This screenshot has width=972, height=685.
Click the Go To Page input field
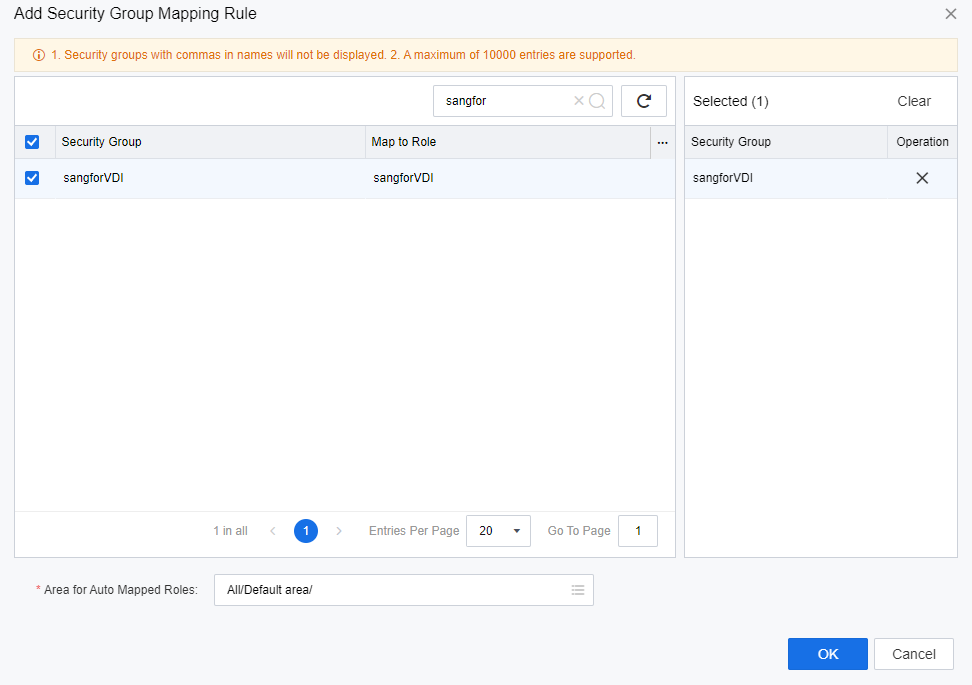637,531
